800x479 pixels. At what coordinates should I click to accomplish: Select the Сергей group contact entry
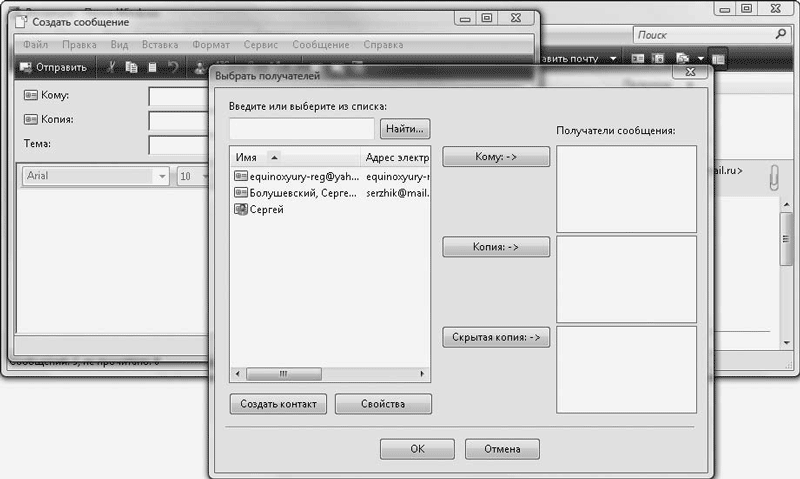tap(266, 209)
